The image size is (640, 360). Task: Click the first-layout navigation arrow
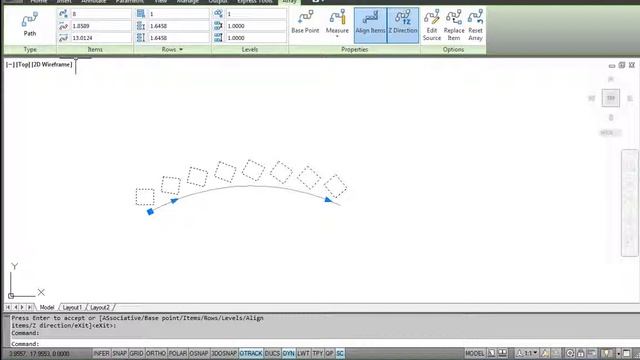coord(8,307)
